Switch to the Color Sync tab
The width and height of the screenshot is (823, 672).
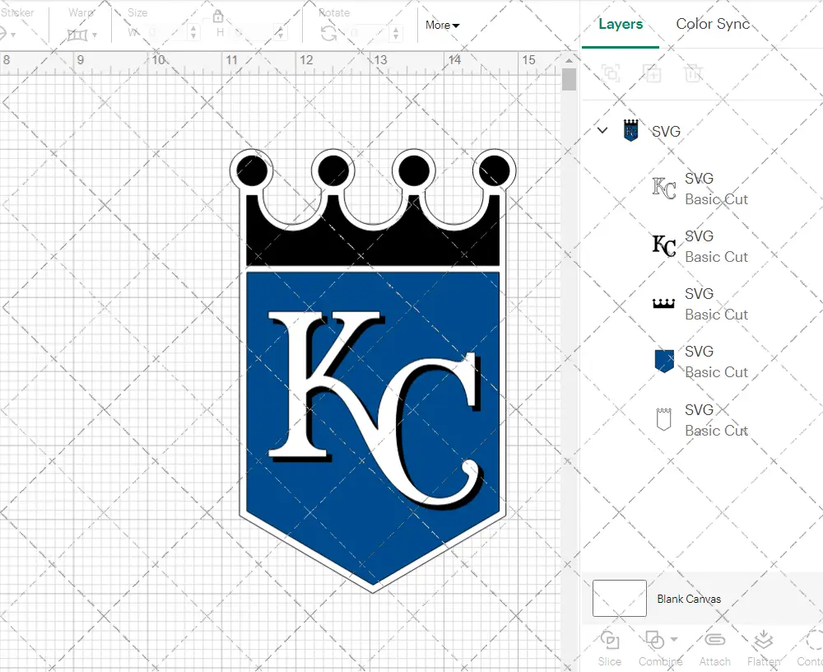coord(713,24)
